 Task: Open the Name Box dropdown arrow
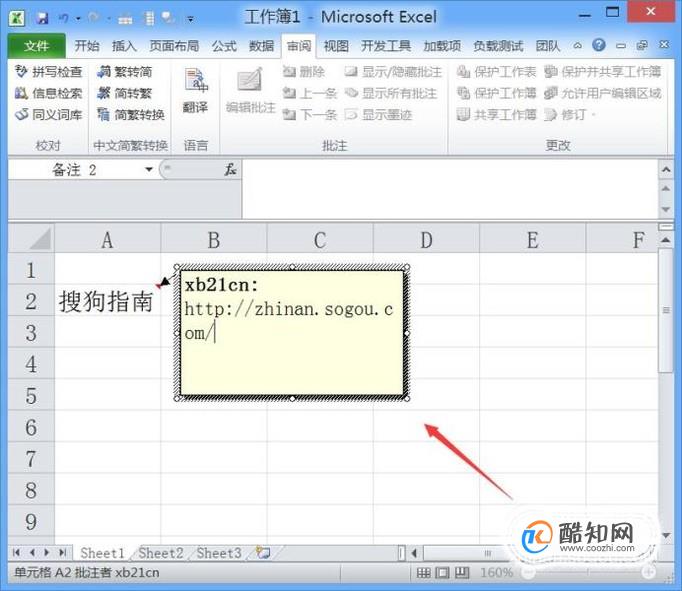[149, 170]
